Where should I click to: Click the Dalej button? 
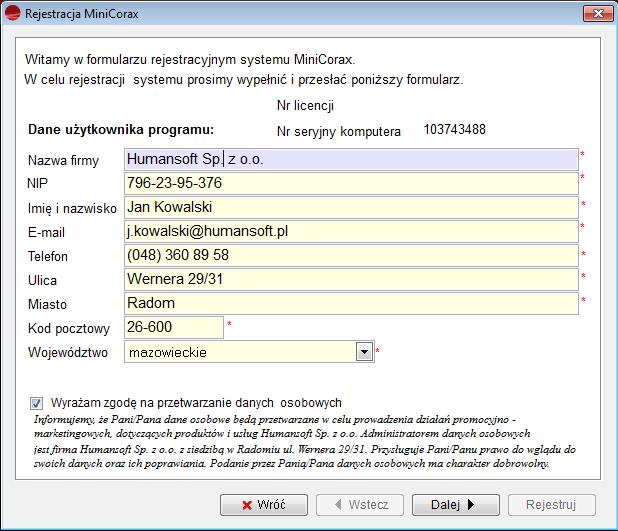pos(456,505)
